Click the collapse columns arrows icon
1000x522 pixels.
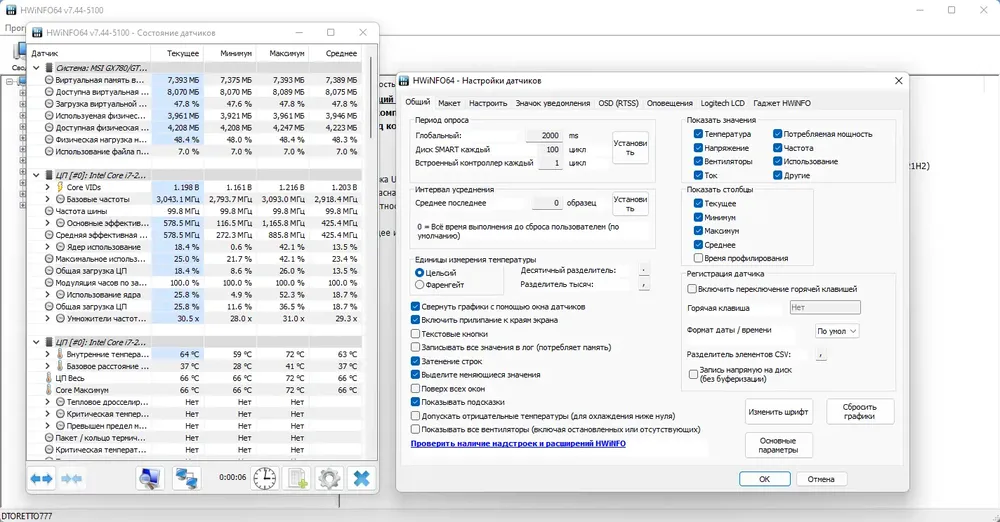(71, 479)
